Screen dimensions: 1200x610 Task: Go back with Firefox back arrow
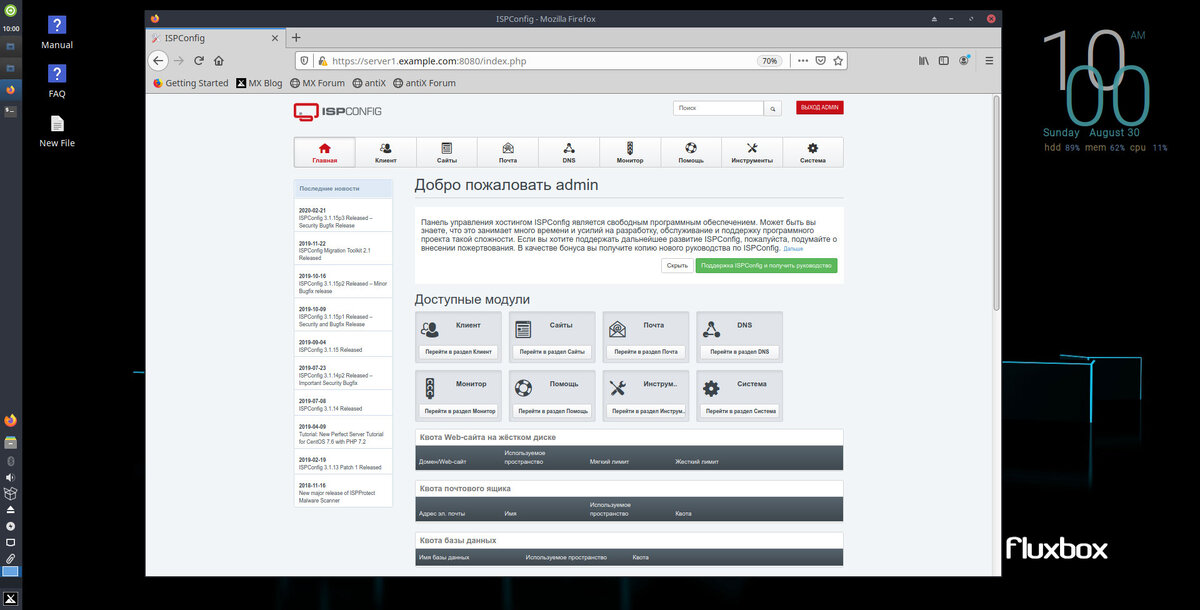point(157,60)
